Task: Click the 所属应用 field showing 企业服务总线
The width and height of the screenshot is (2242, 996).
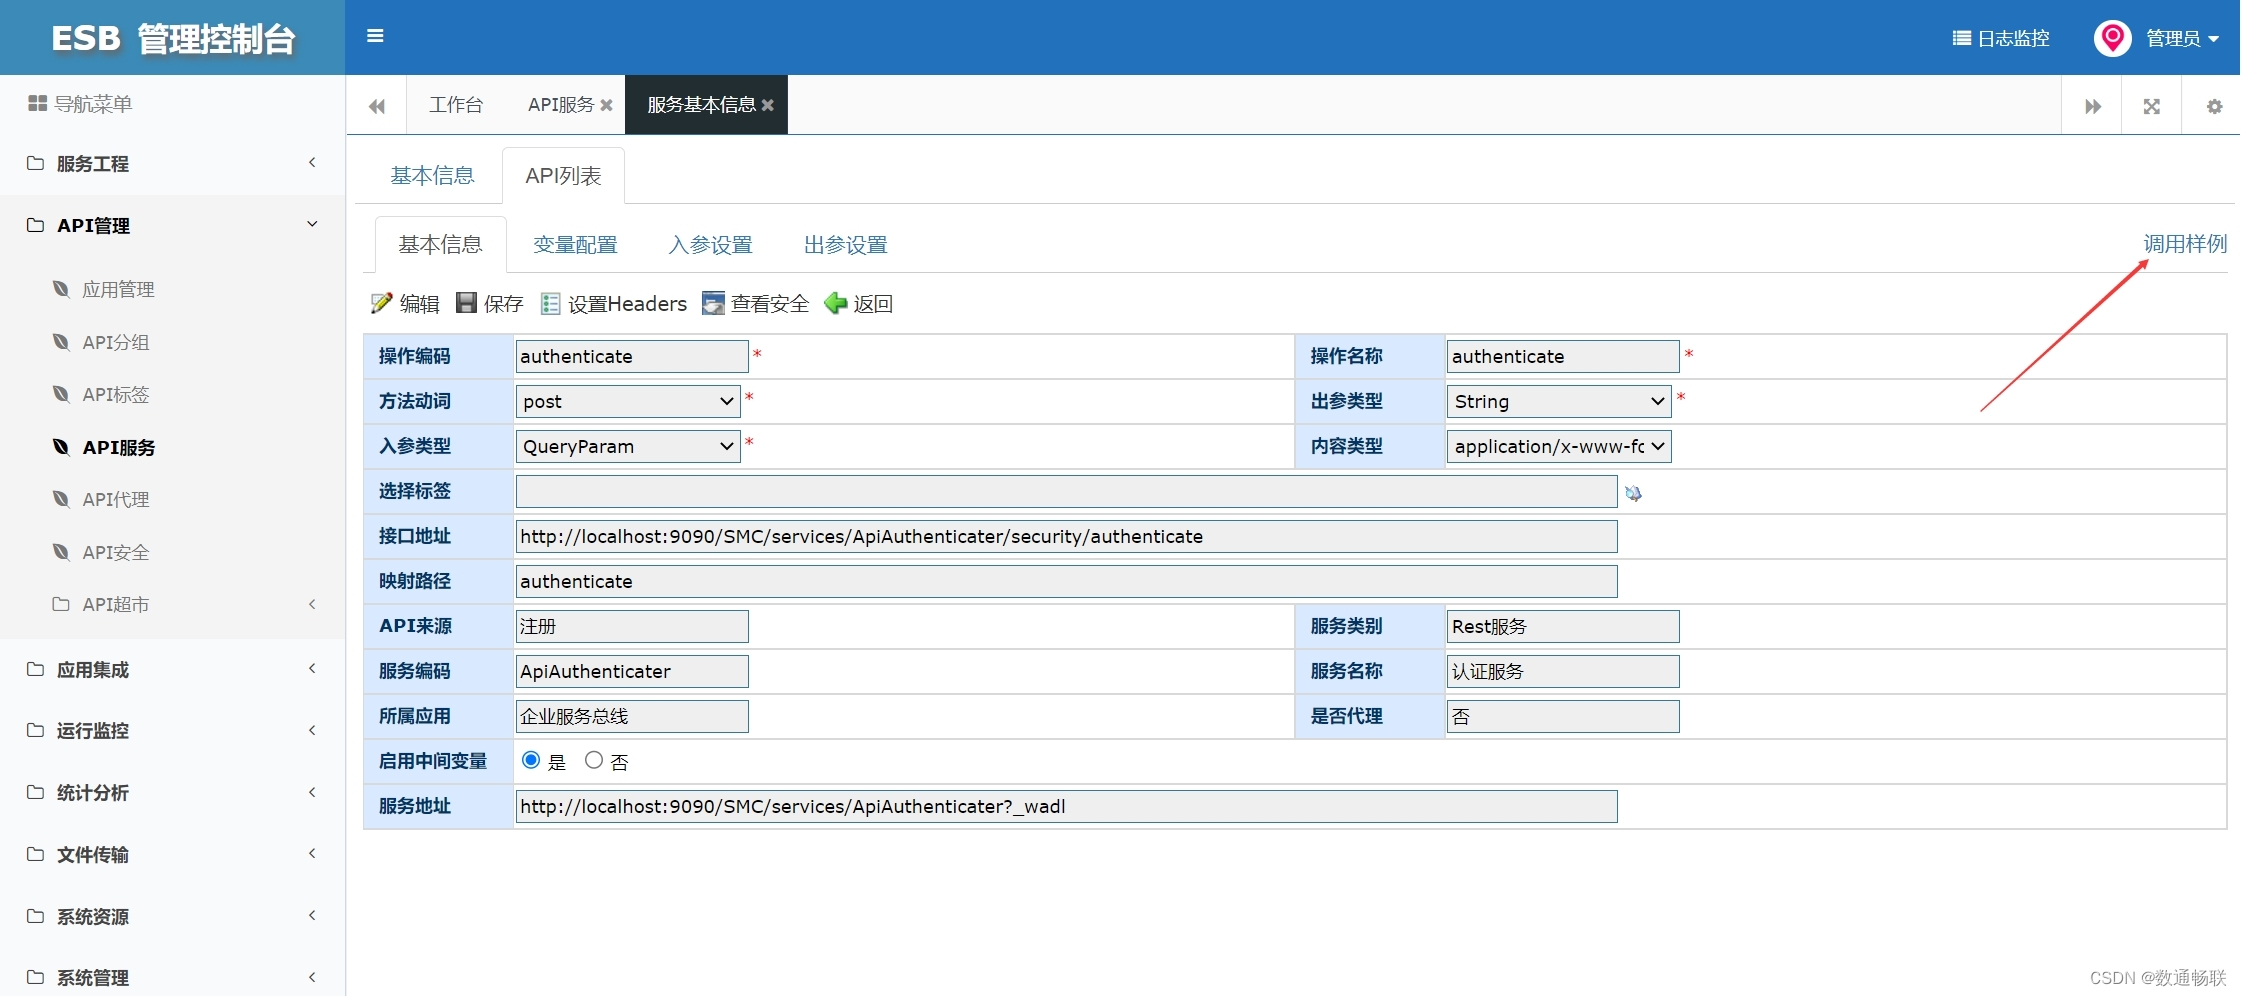Action: 632,716
